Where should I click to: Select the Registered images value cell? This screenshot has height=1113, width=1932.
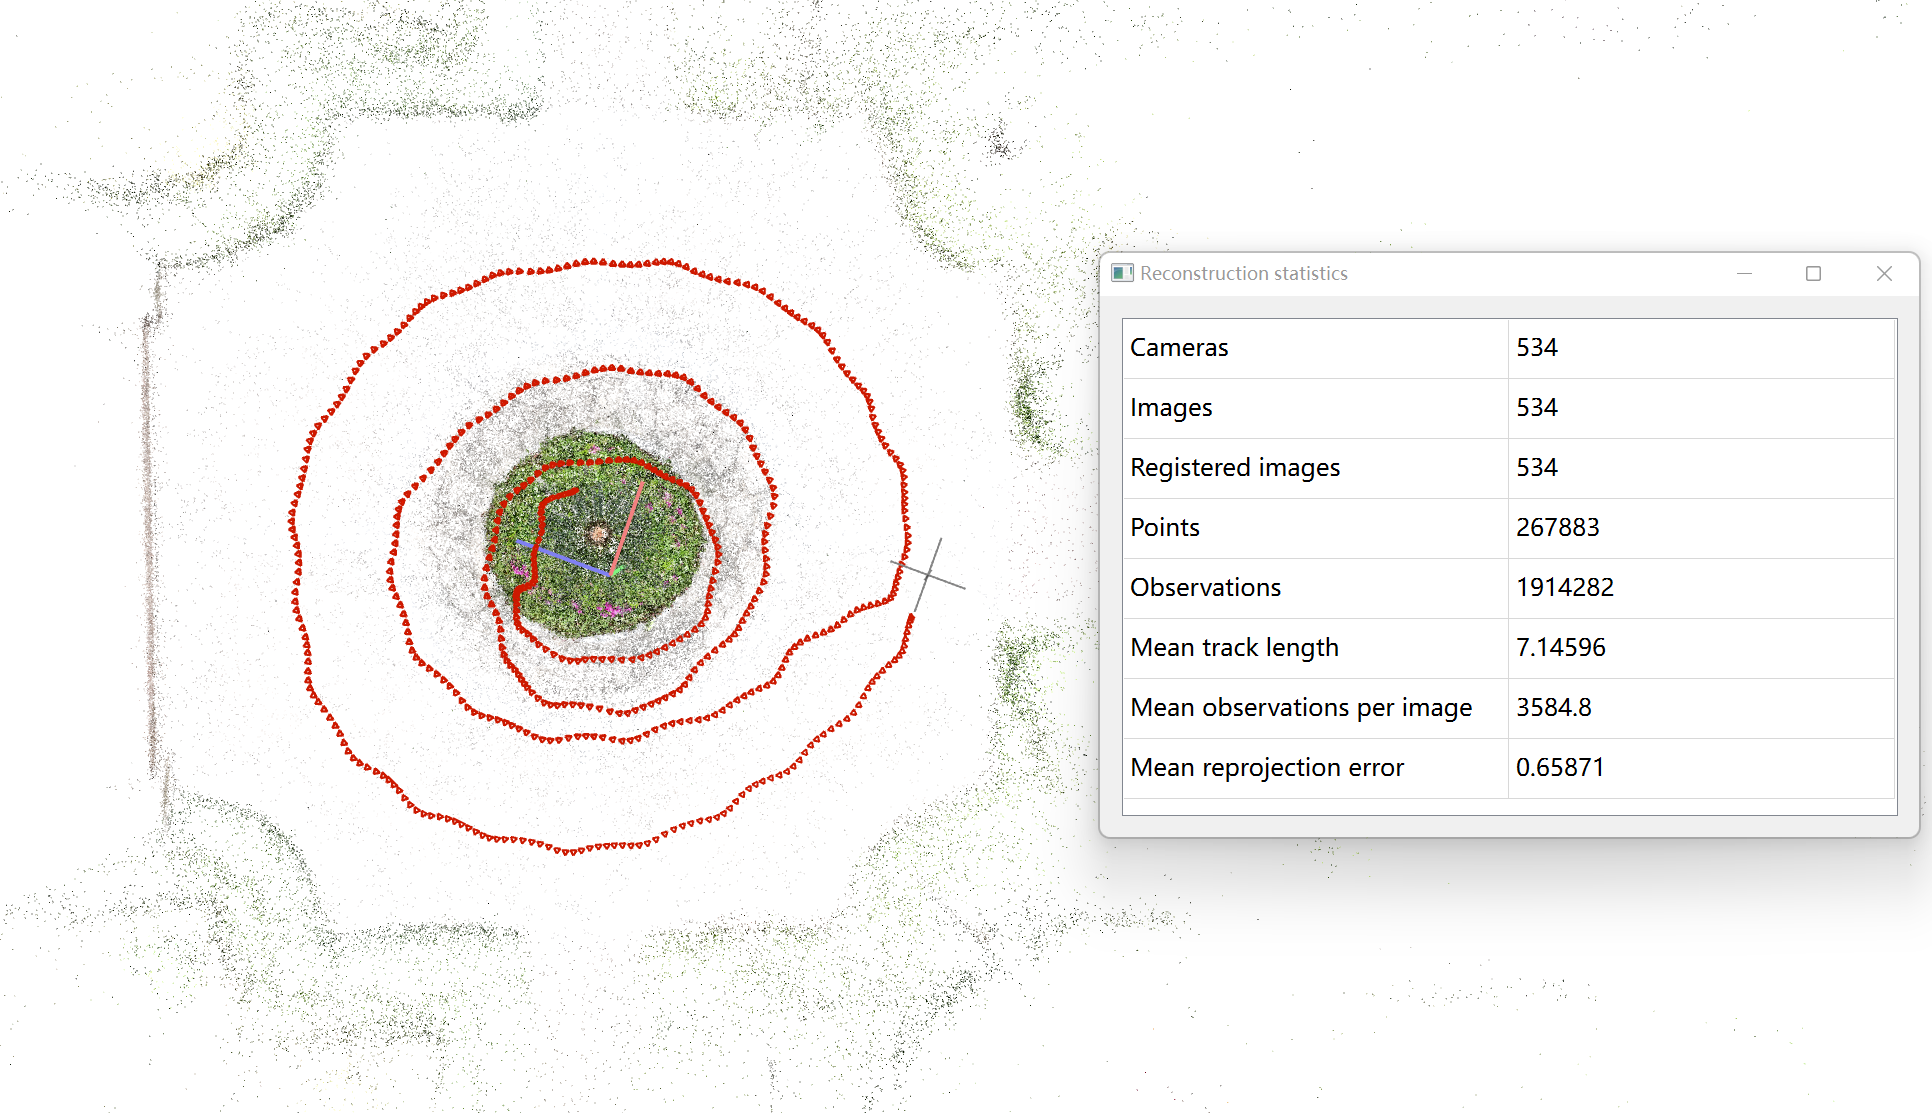pos(1701,468)
